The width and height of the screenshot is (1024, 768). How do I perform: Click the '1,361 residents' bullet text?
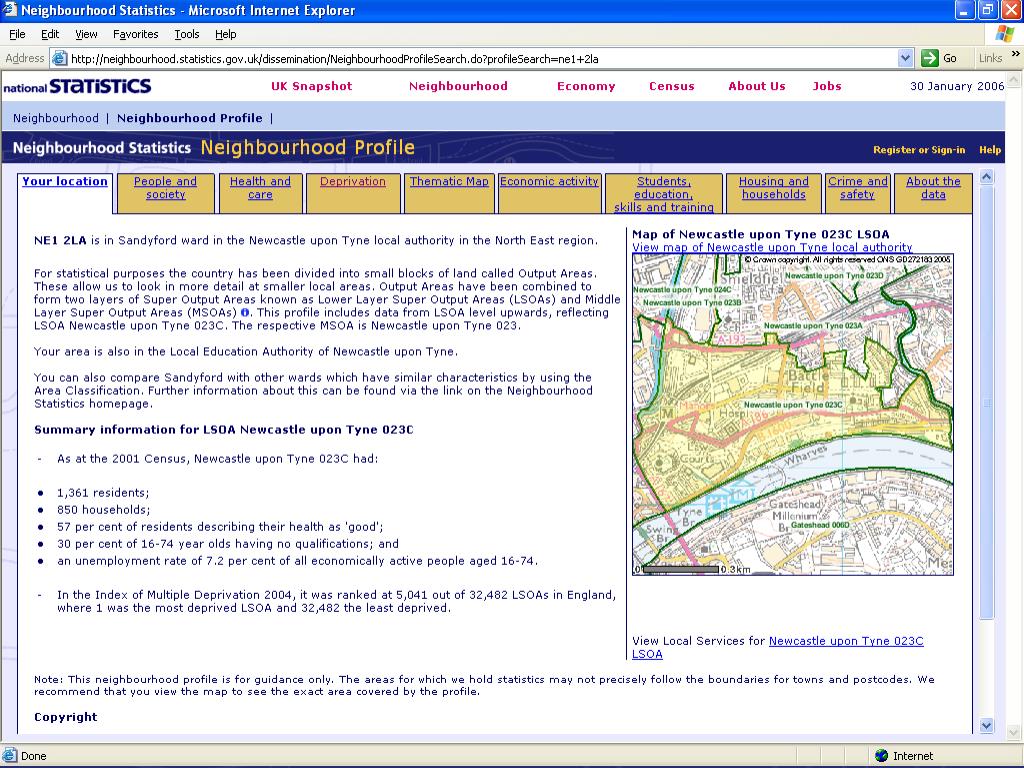click(x=103, y=493)
